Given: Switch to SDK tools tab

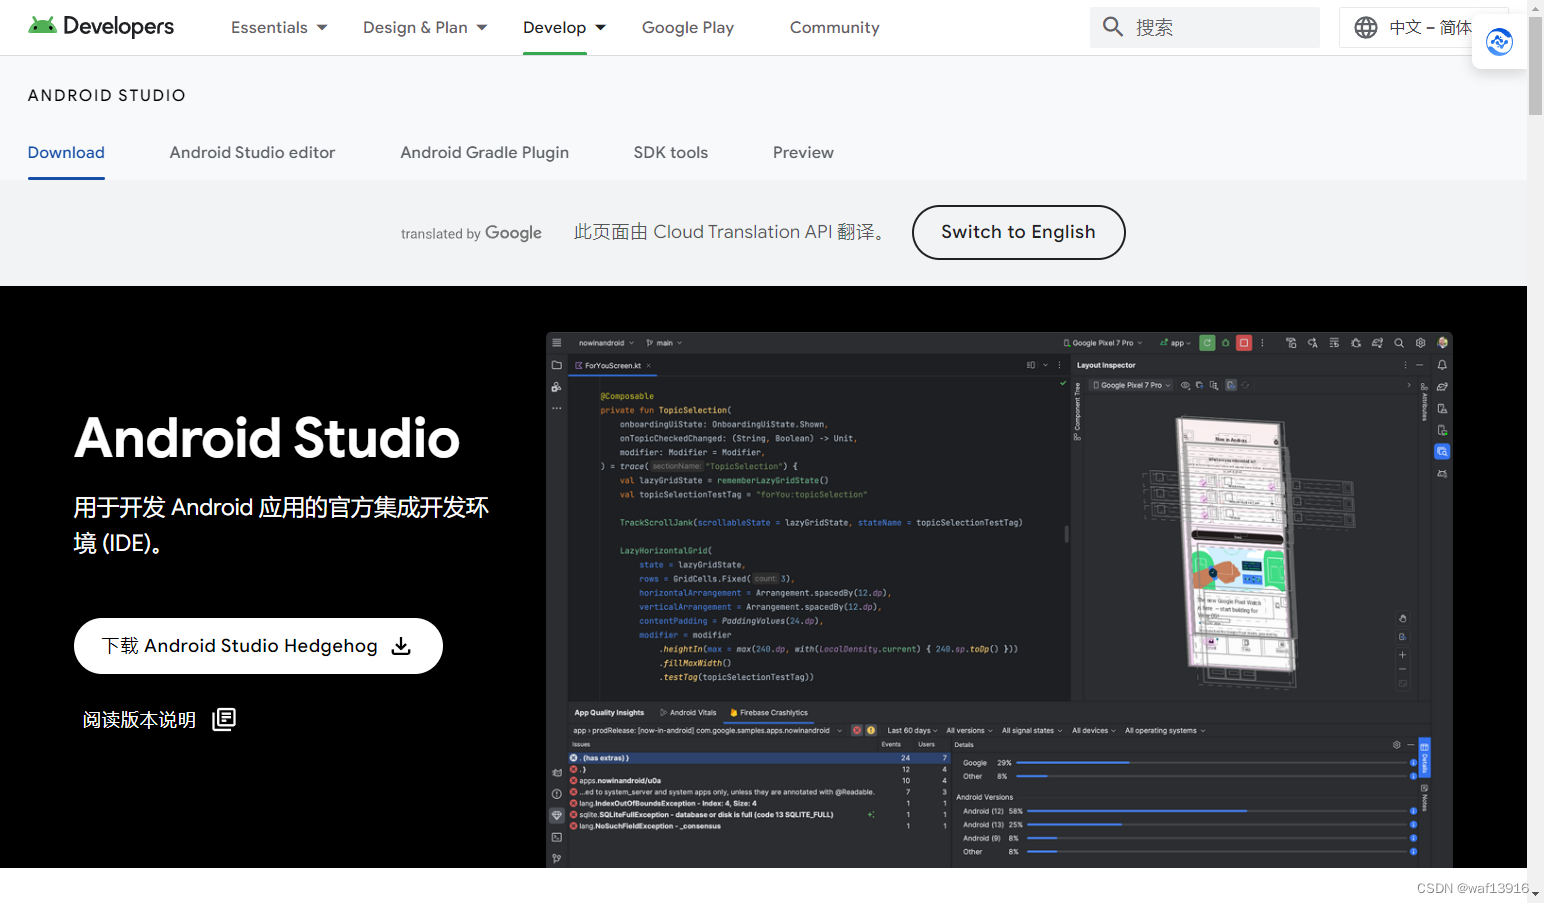Looking at the screenshot, I should [x=670, y=152].
